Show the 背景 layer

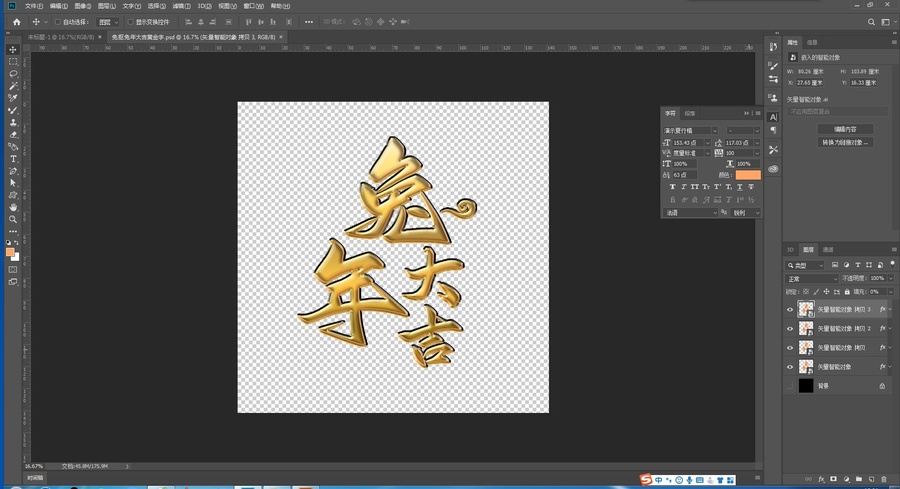790,386
